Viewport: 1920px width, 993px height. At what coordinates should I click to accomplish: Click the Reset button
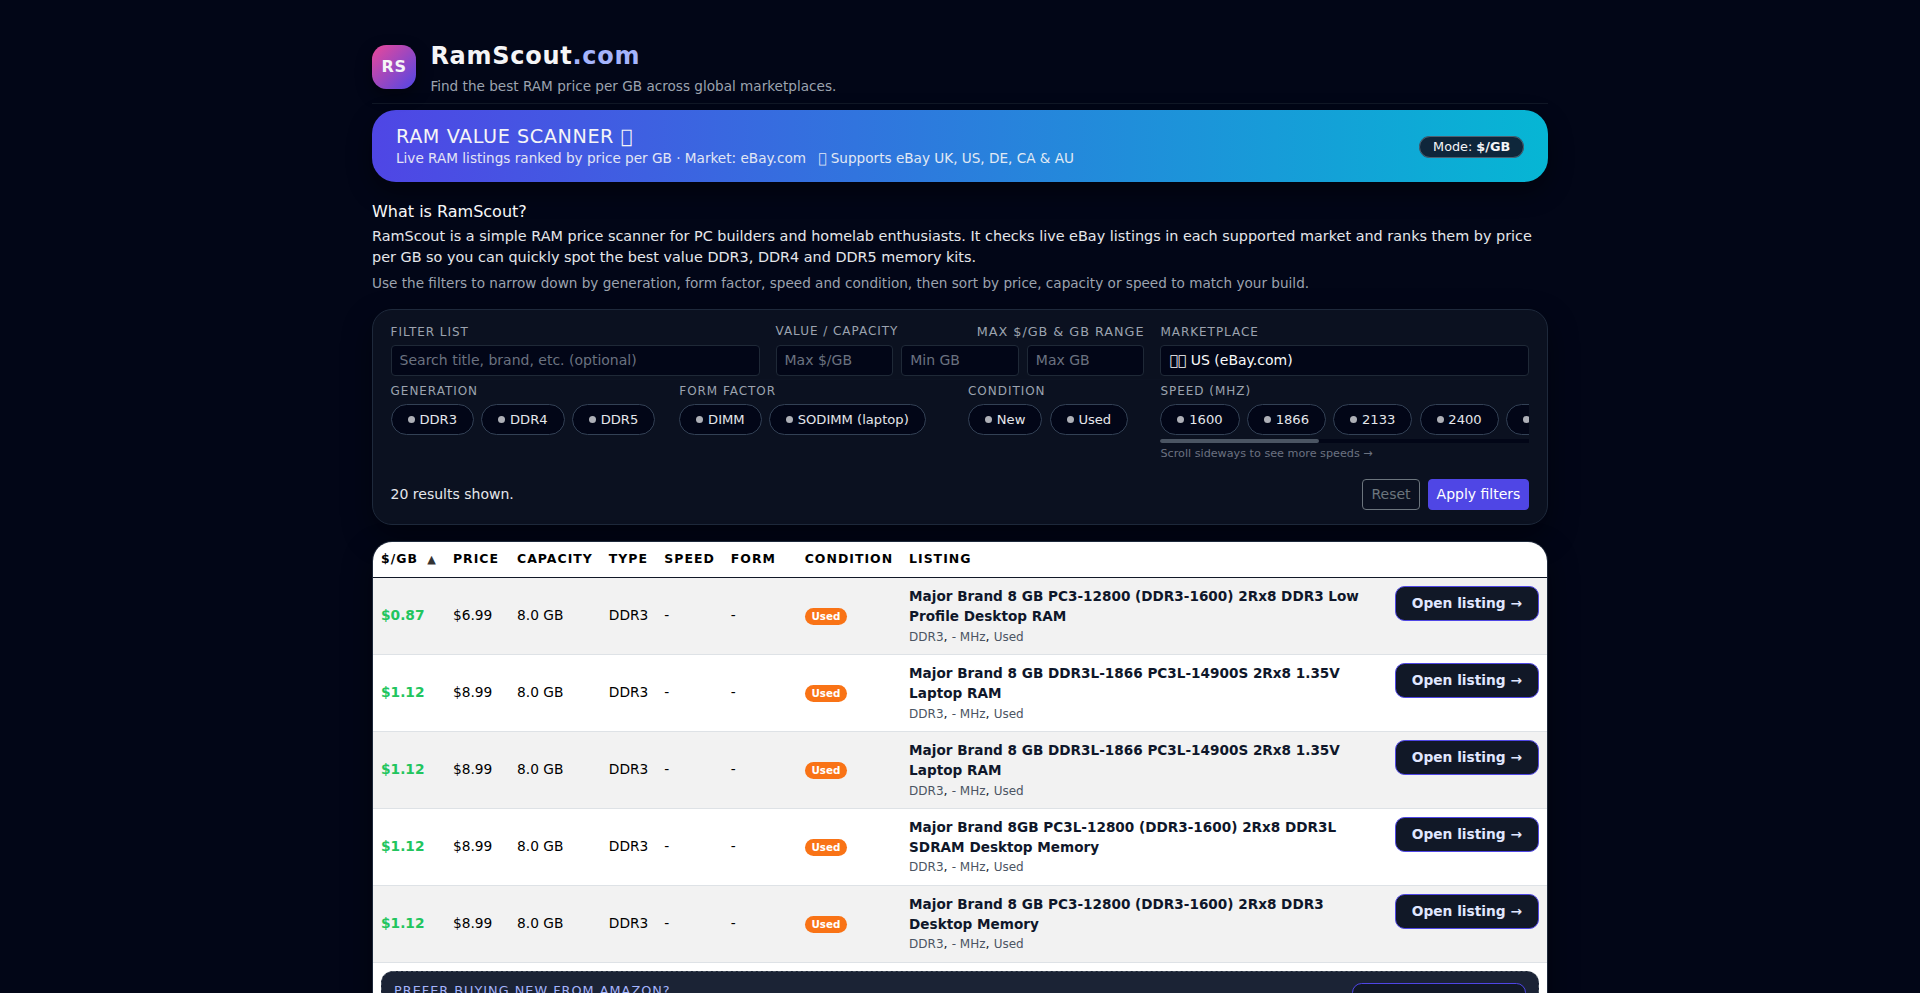[x=1390, y=495]
